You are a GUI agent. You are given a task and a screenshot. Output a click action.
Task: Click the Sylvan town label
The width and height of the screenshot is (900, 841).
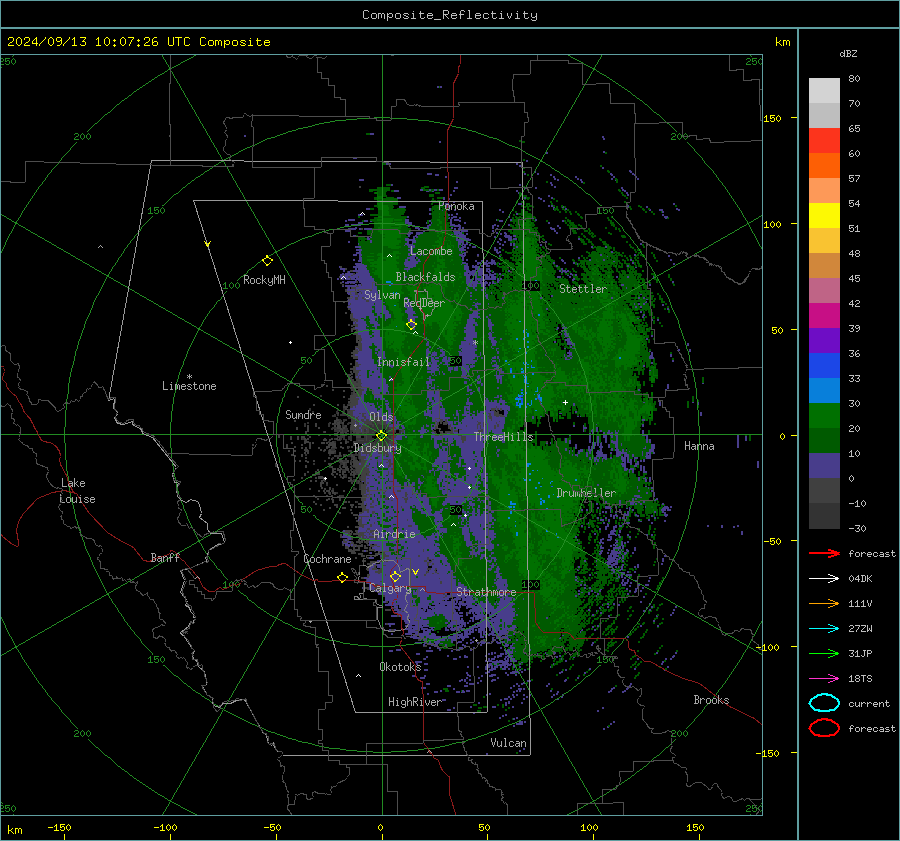click(x=382, y=295)
